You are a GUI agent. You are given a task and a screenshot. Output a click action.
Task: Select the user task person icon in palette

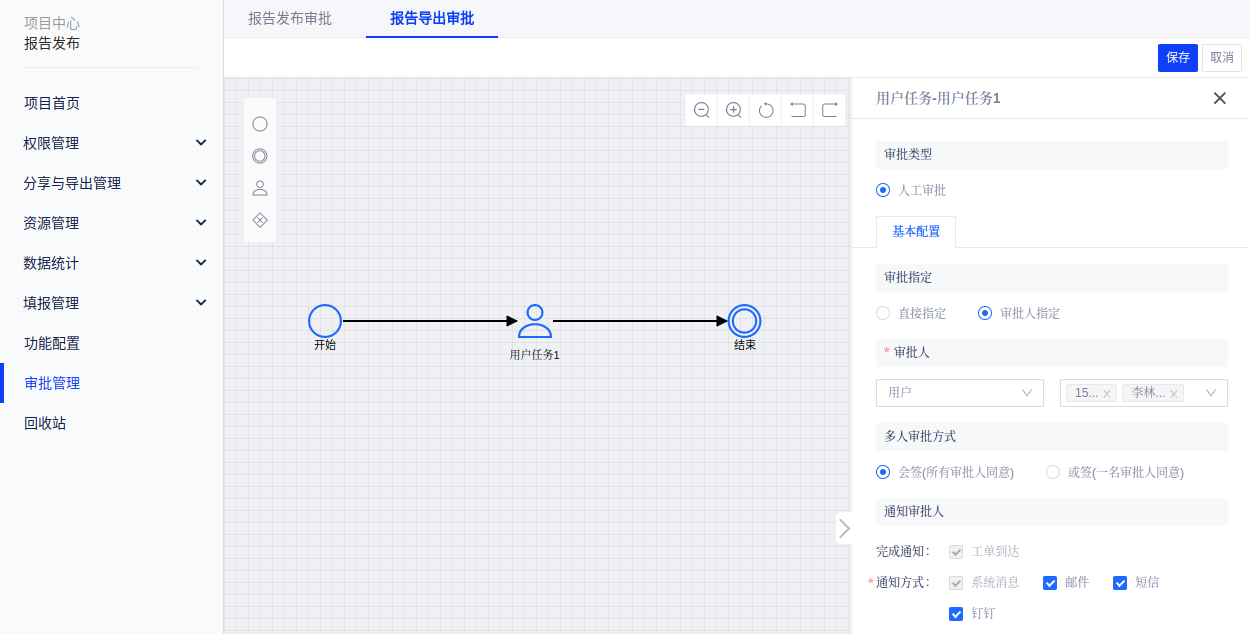pos(260,188)
